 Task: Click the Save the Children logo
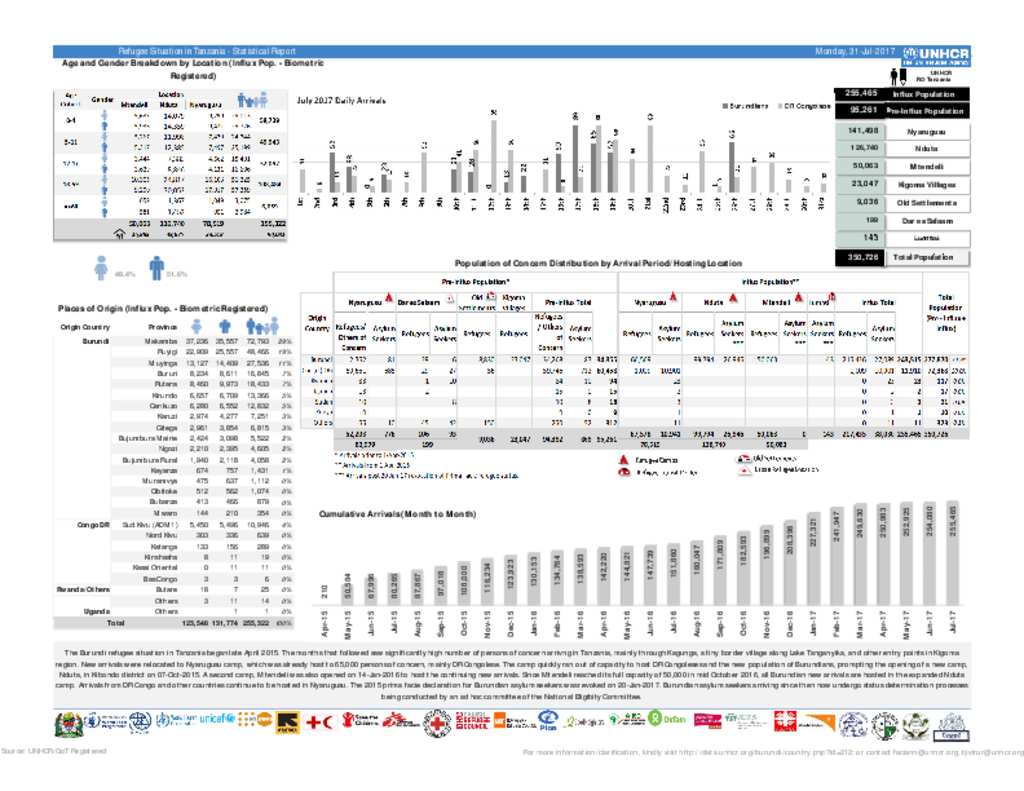click(x=358, y=721)
